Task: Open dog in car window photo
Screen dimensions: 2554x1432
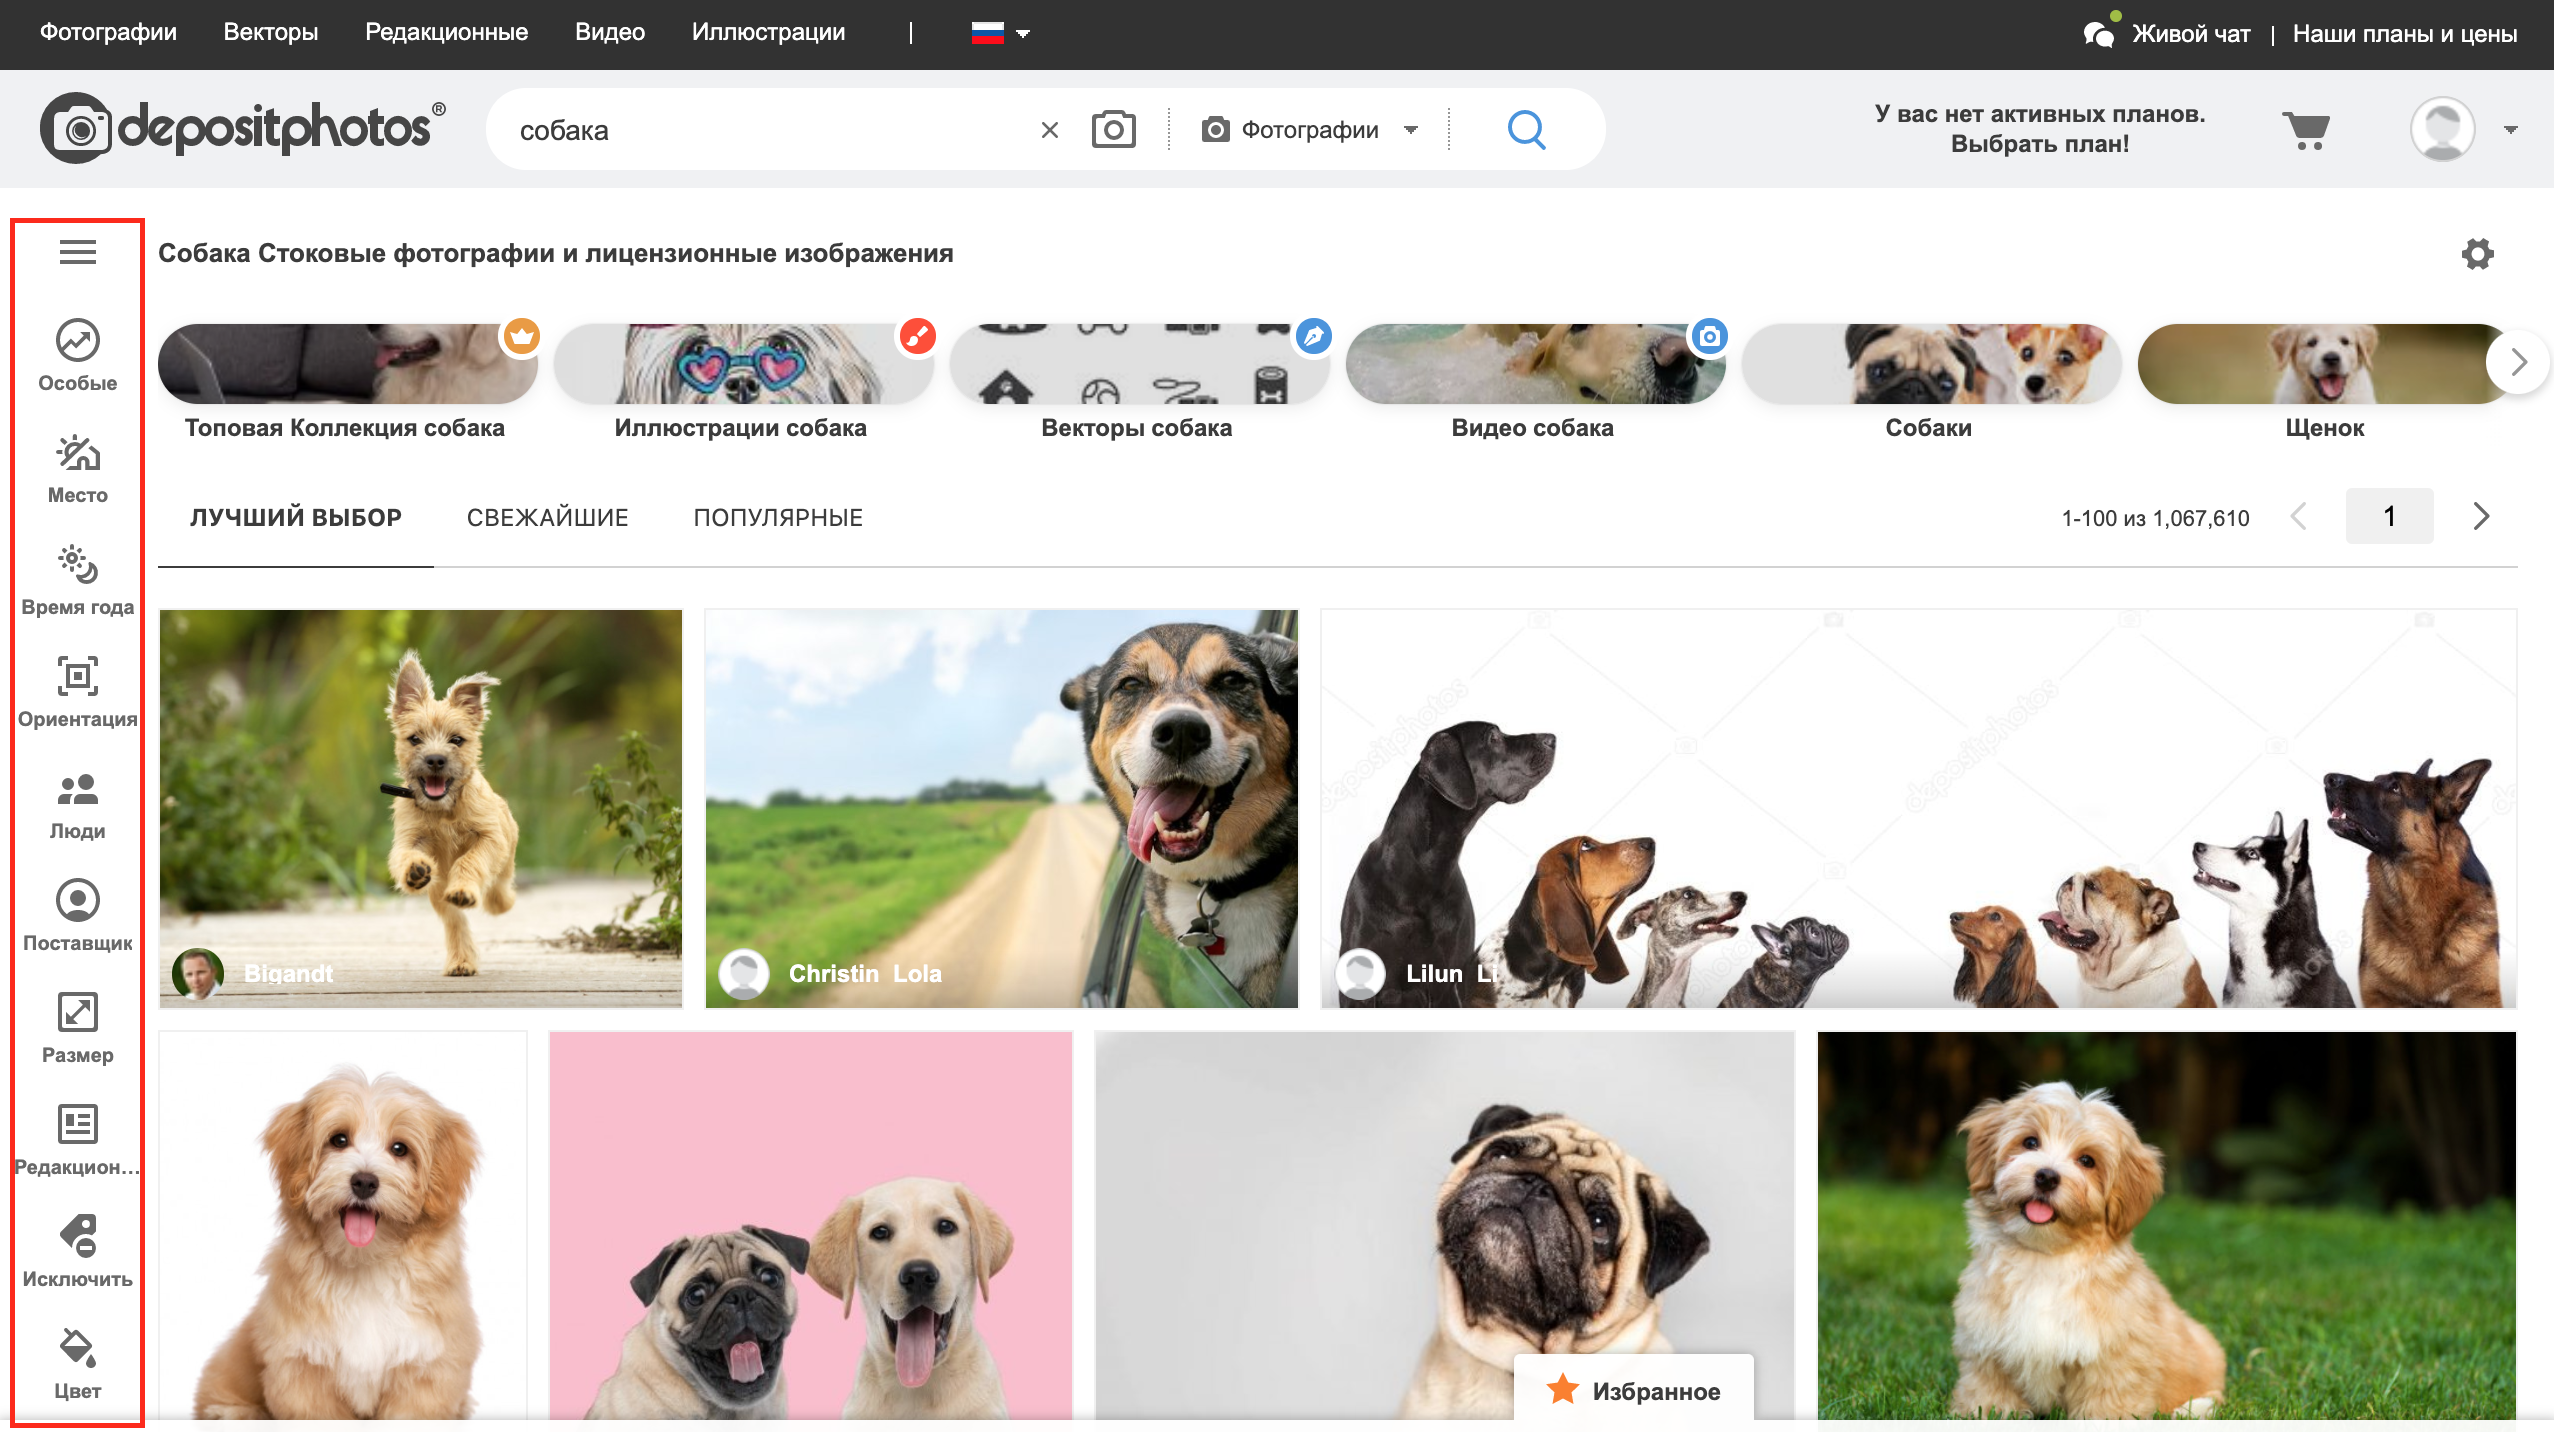Action: coord(1002,808)
